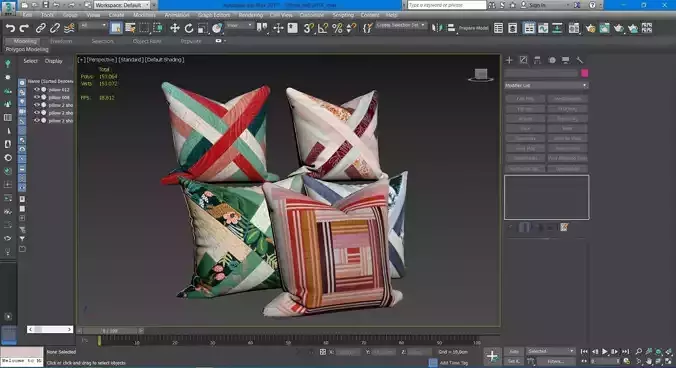Image resolution: width=676 pixels, height=368 pixels.
Task: Open the Create tab plus icon
Action: (x=509, y=60)
